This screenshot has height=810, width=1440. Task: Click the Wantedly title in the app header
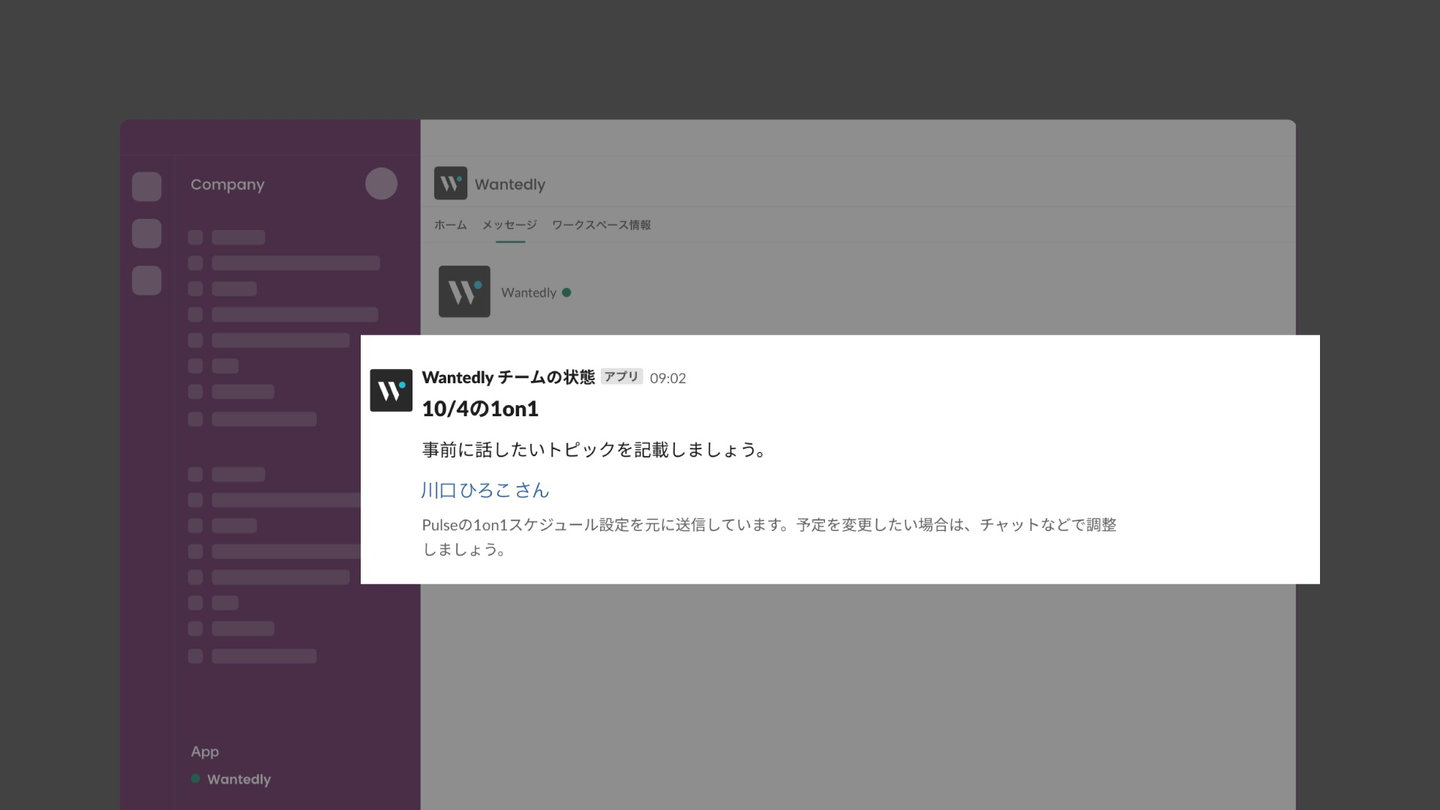pyautogui.click(x=510, y=184)
